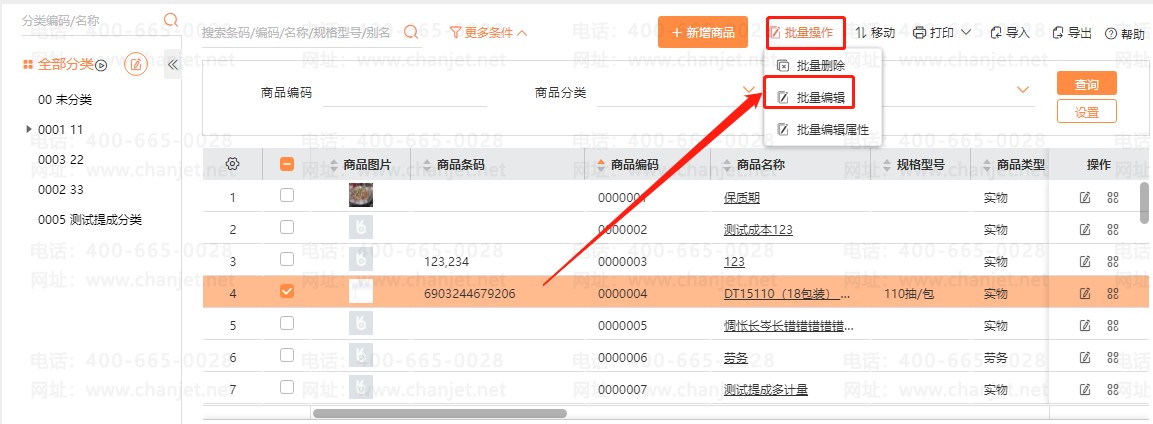Open more-actions grid icon for row 保质期

coord(1113,197)
